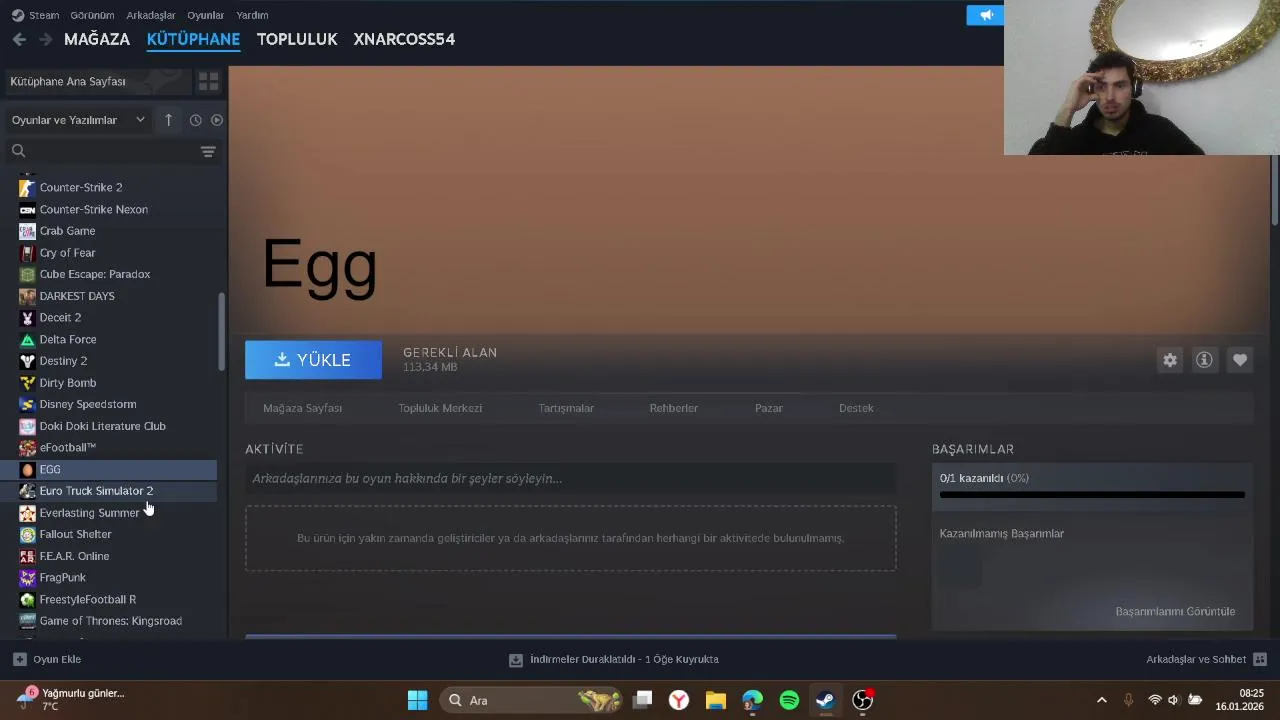Open Rehberler link
Image resolution: width=1280 pixels, height=720 pixels.
pos(673,408)
